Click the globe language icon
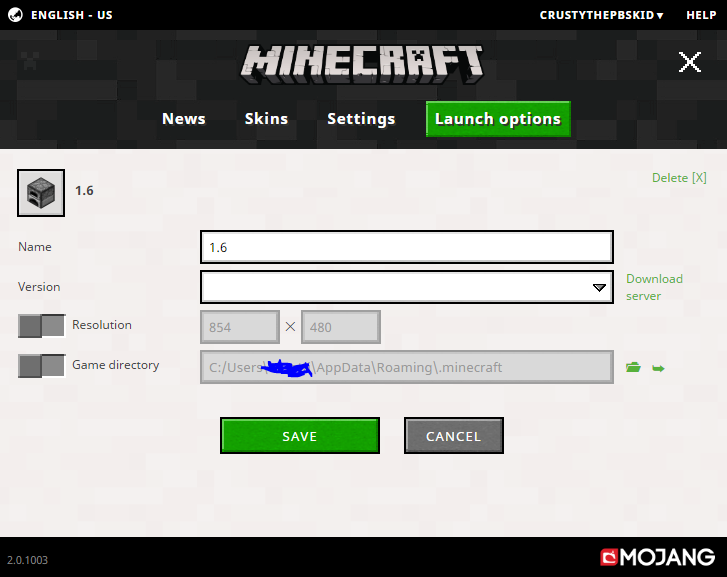 pos(15,15)
